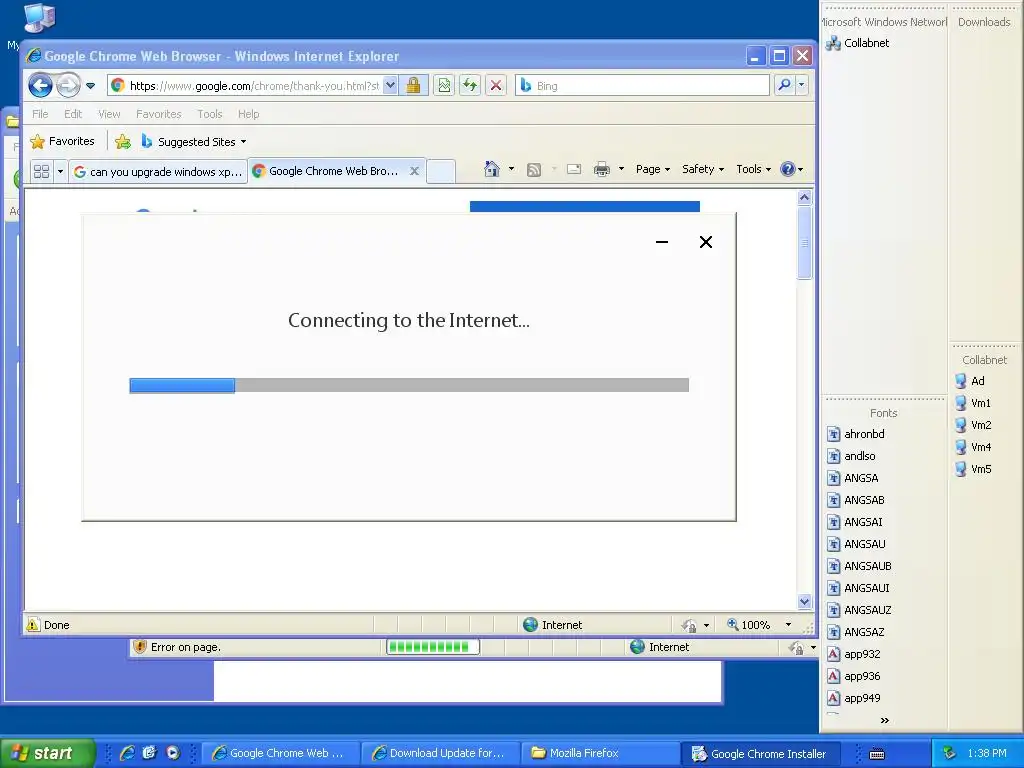
Task: Go back using the IE Back arrow
Action: [x=40, y=85]
